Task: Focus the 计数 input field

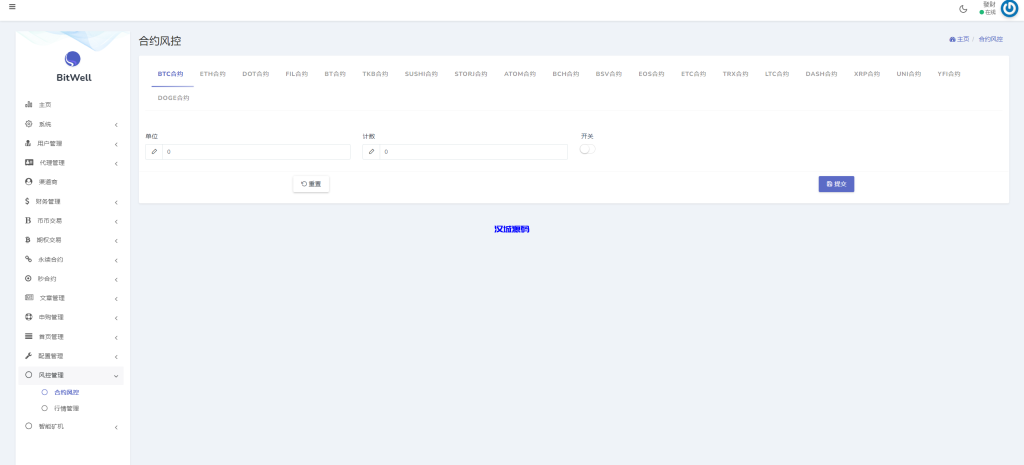Action: coord(473,152)
